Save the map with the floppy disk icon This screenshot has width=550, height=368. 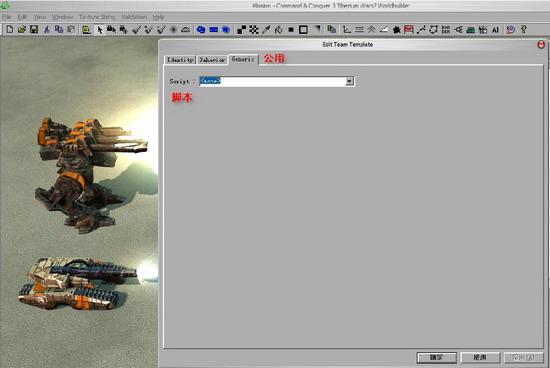pyautogui.click(x=34, y=29)
